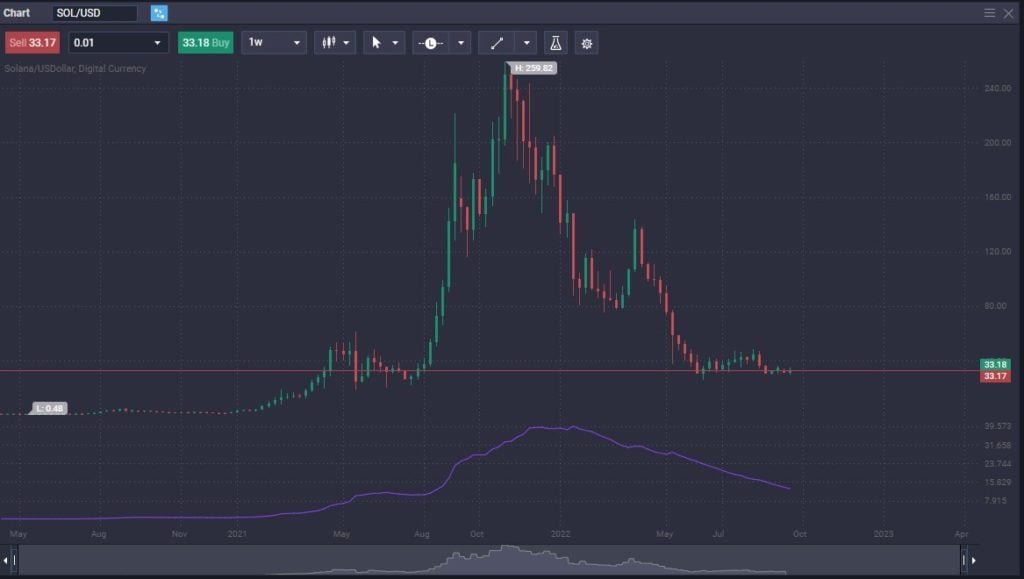
Task: Click the red Sell 33.17 button
Action: click(x=32, y=42)
